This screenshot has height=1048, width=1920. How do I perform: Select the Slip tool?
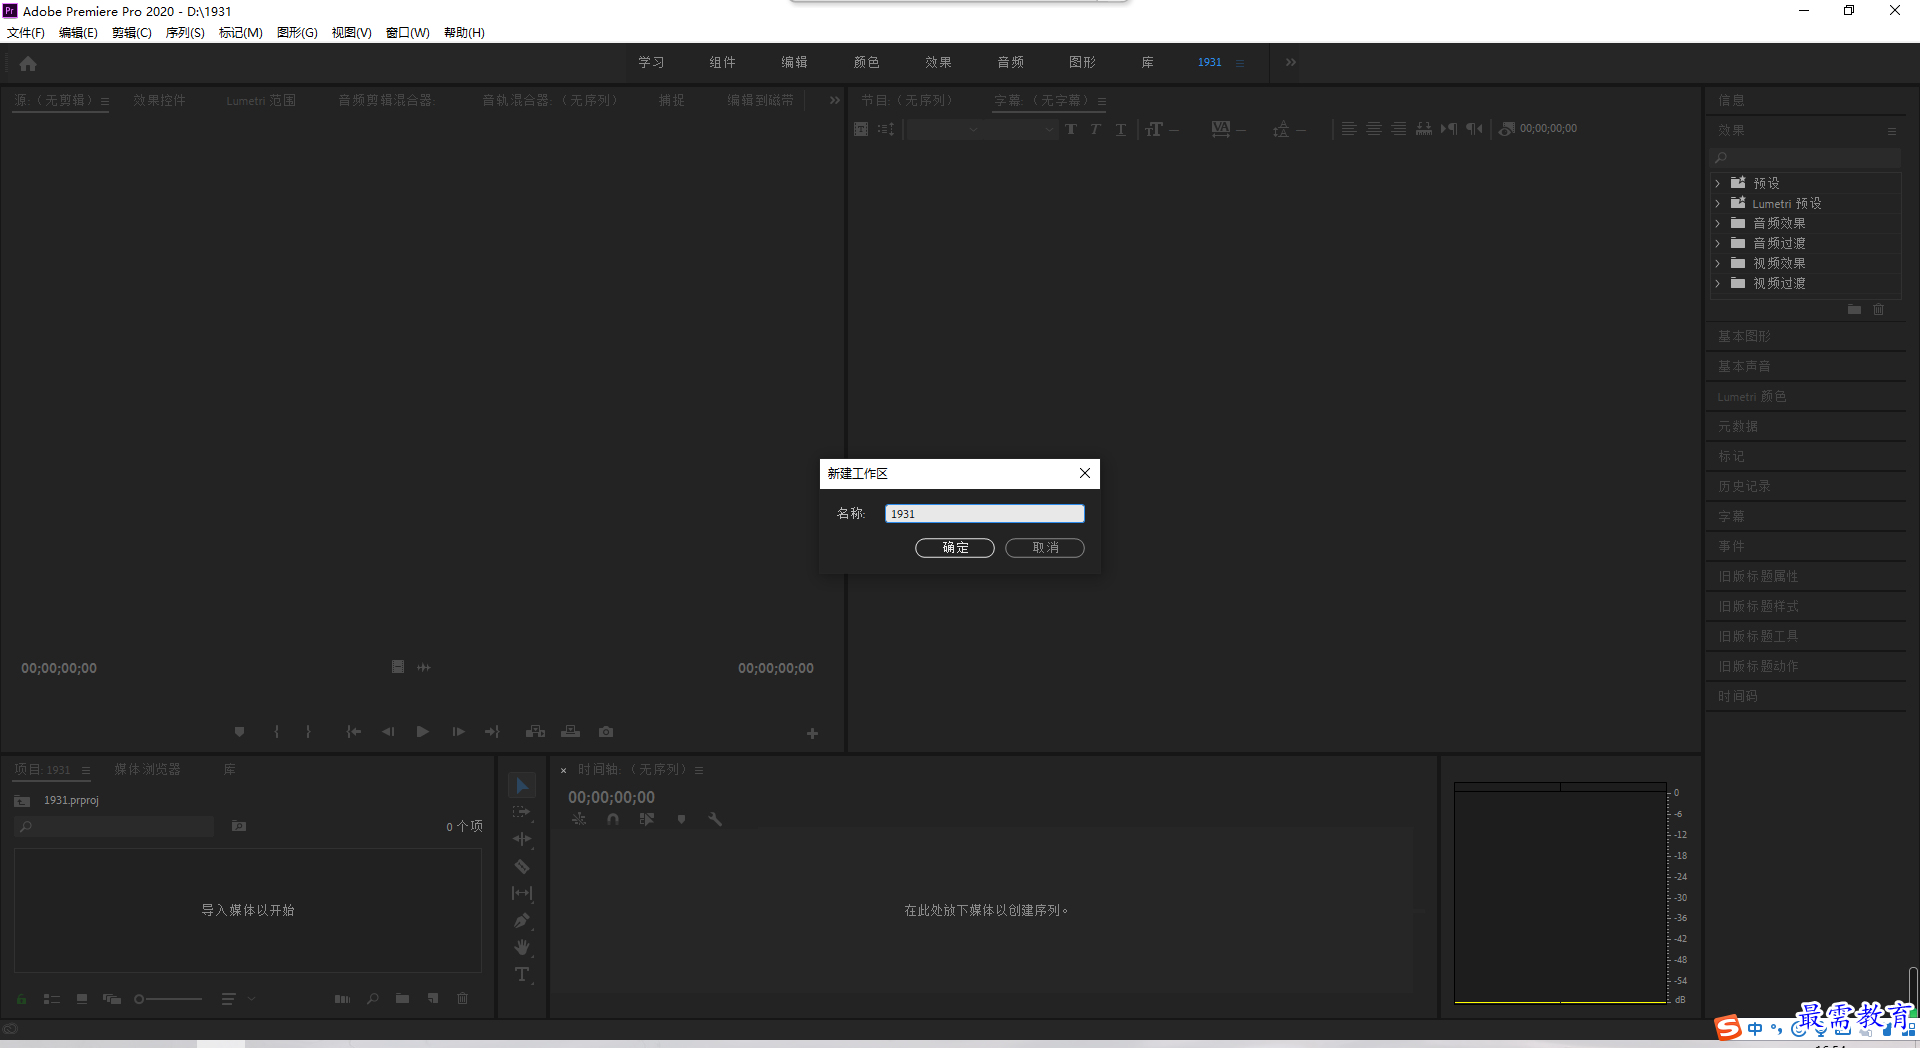(522, 894)
